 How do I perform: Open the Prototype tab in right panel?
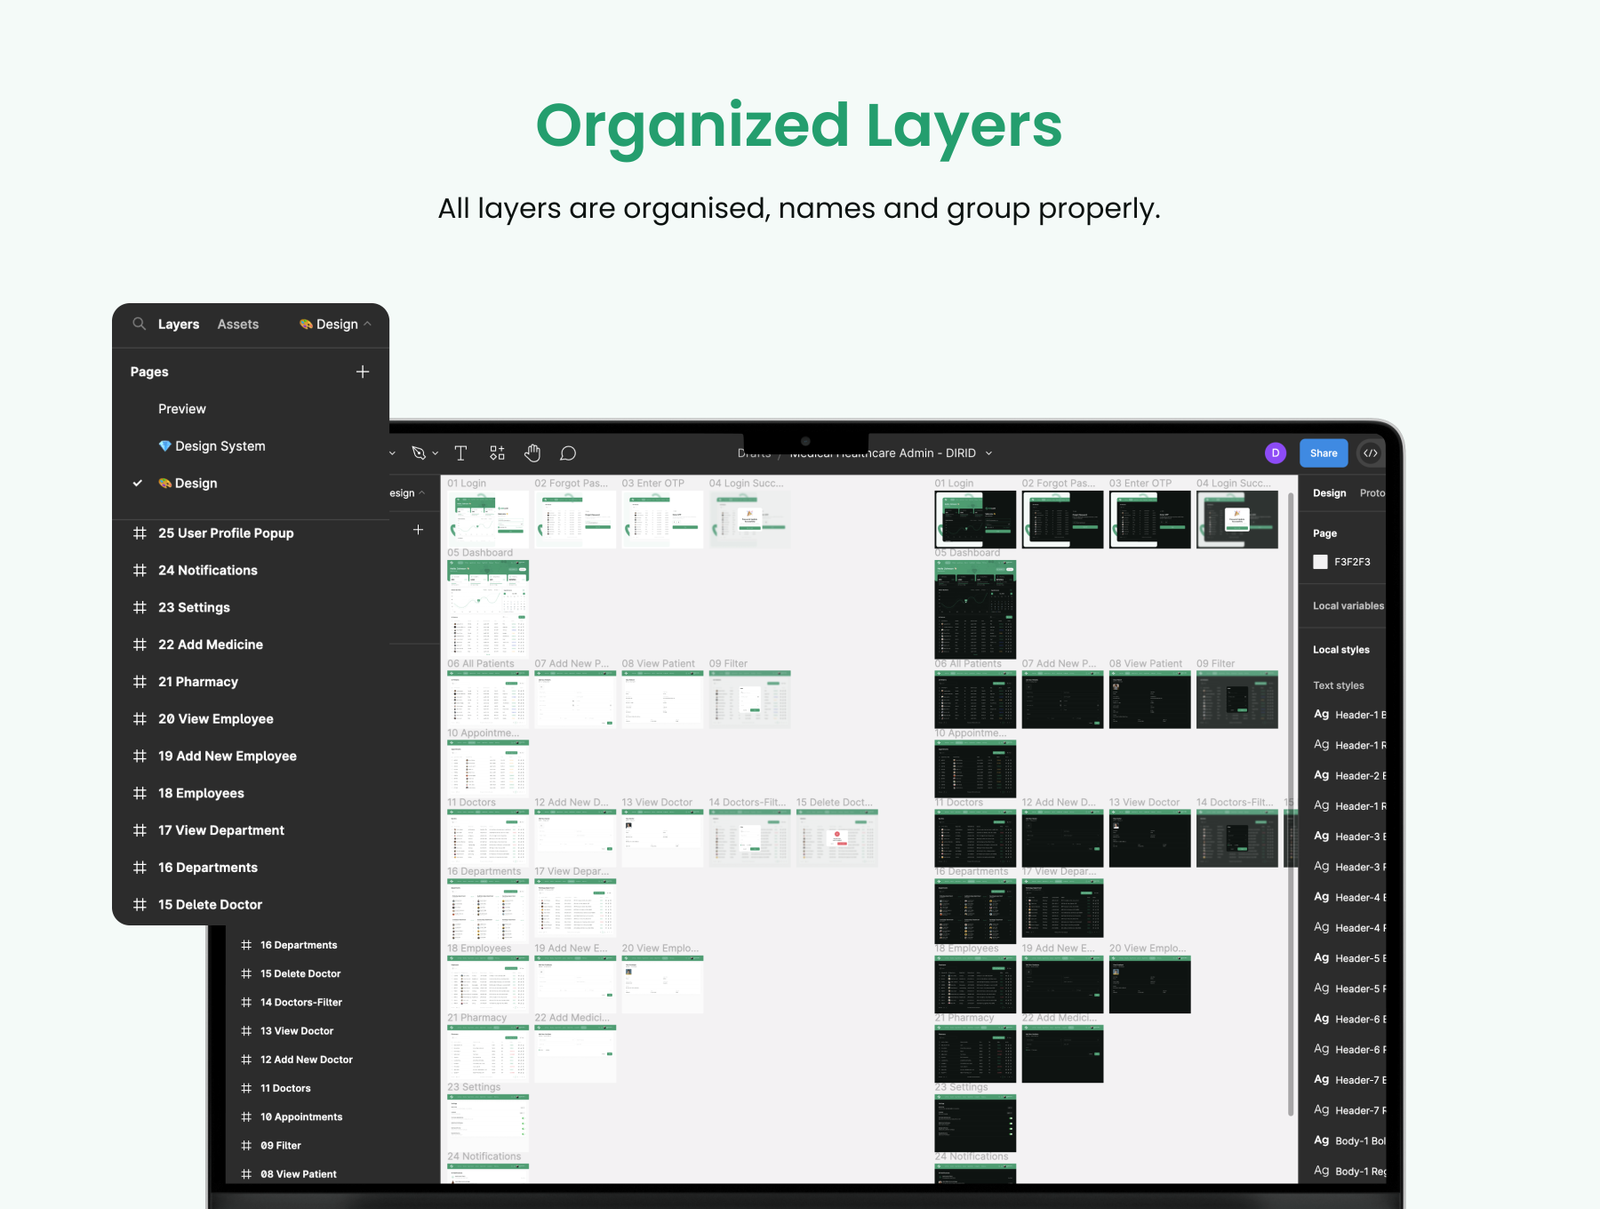[x=1372, y=493]
